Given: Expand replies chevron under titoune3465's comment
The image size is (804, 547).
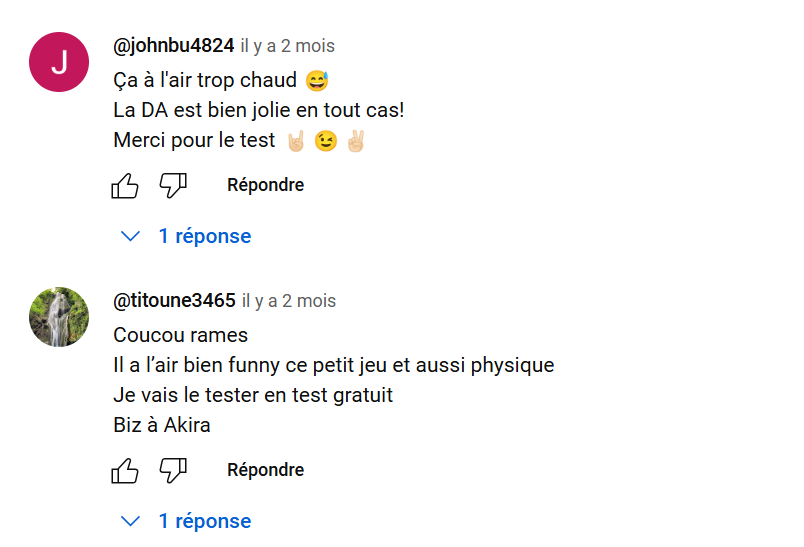Looking at the screenshot, I should pyautogui.click(x=130, y=521).
